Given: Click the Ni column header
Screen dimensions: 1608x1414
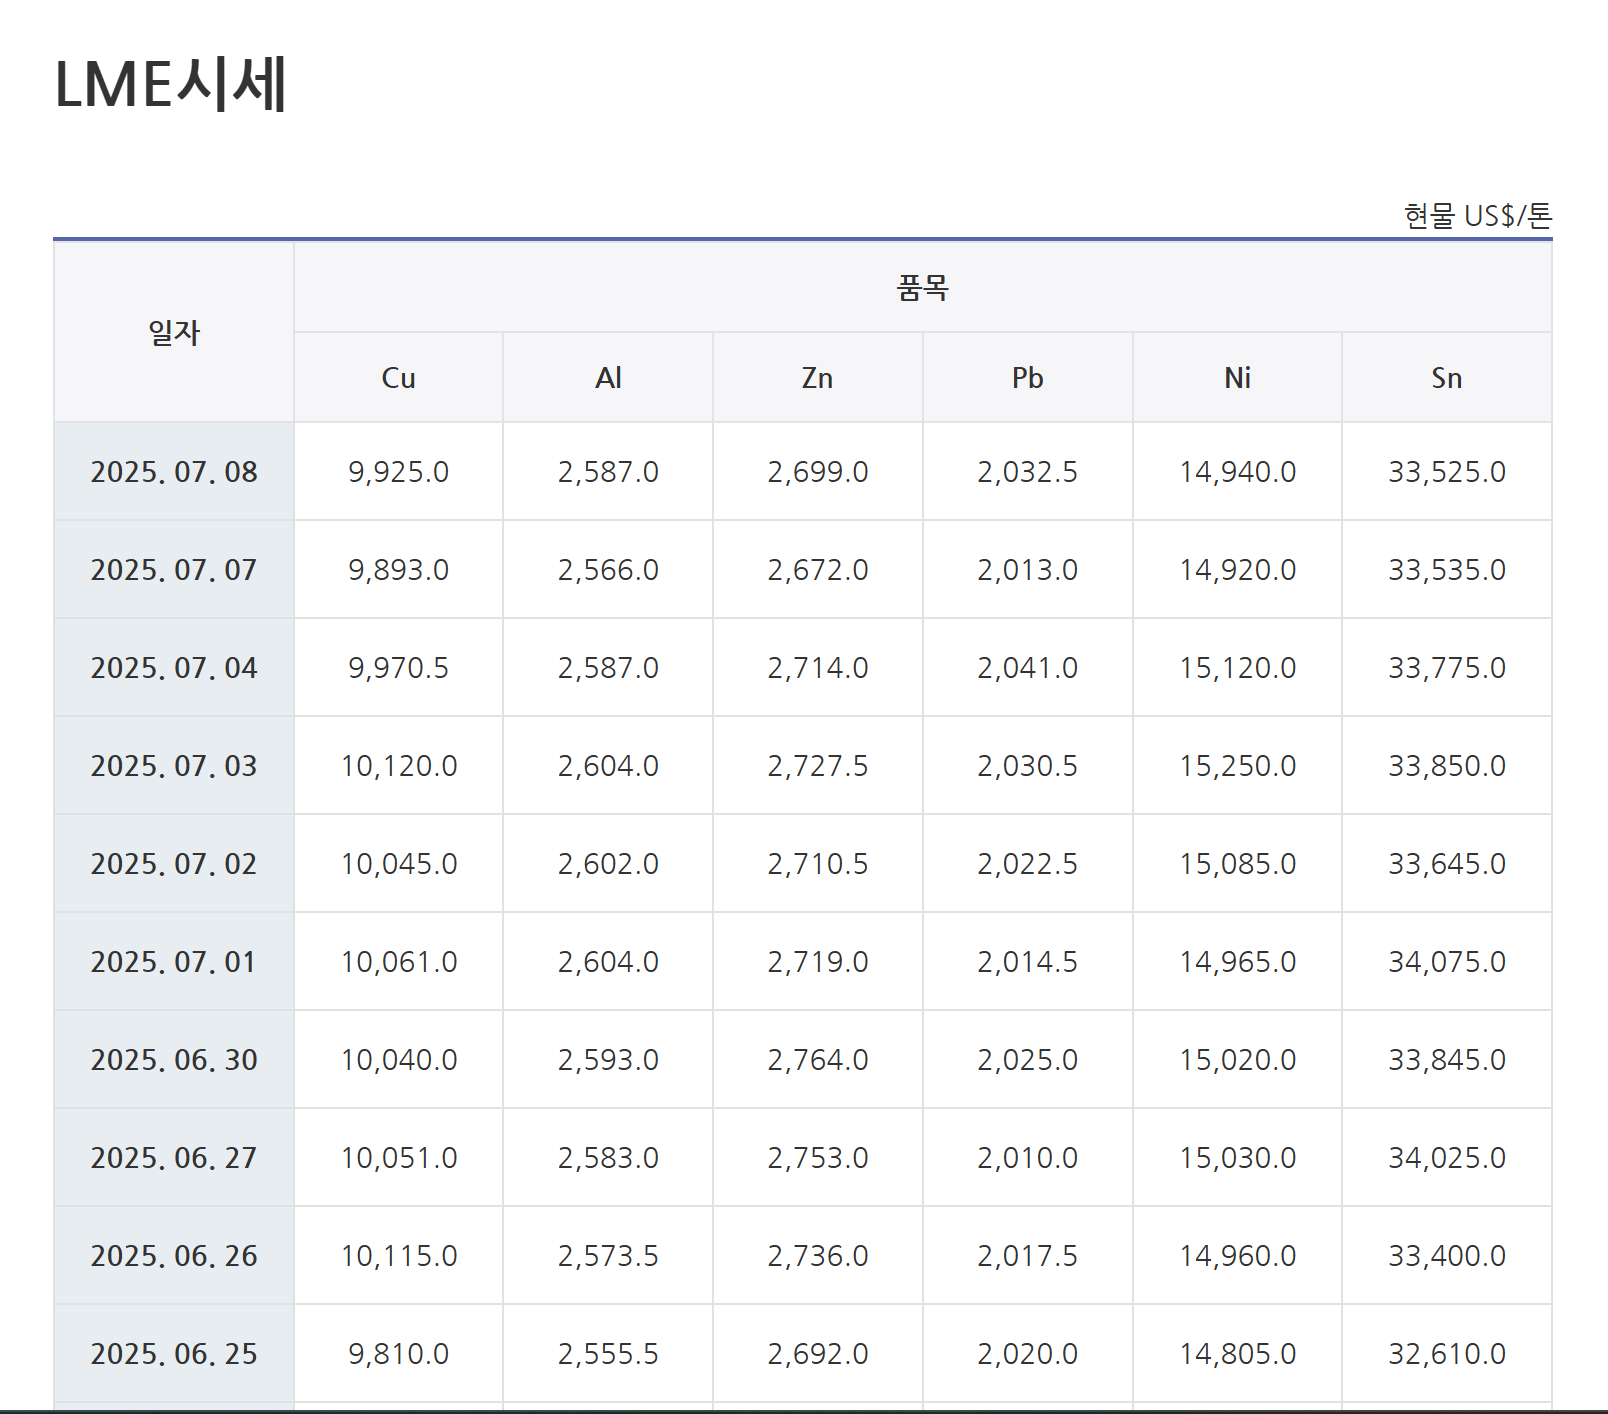Looking at the screenshot, I should [x=1237, y=378].
